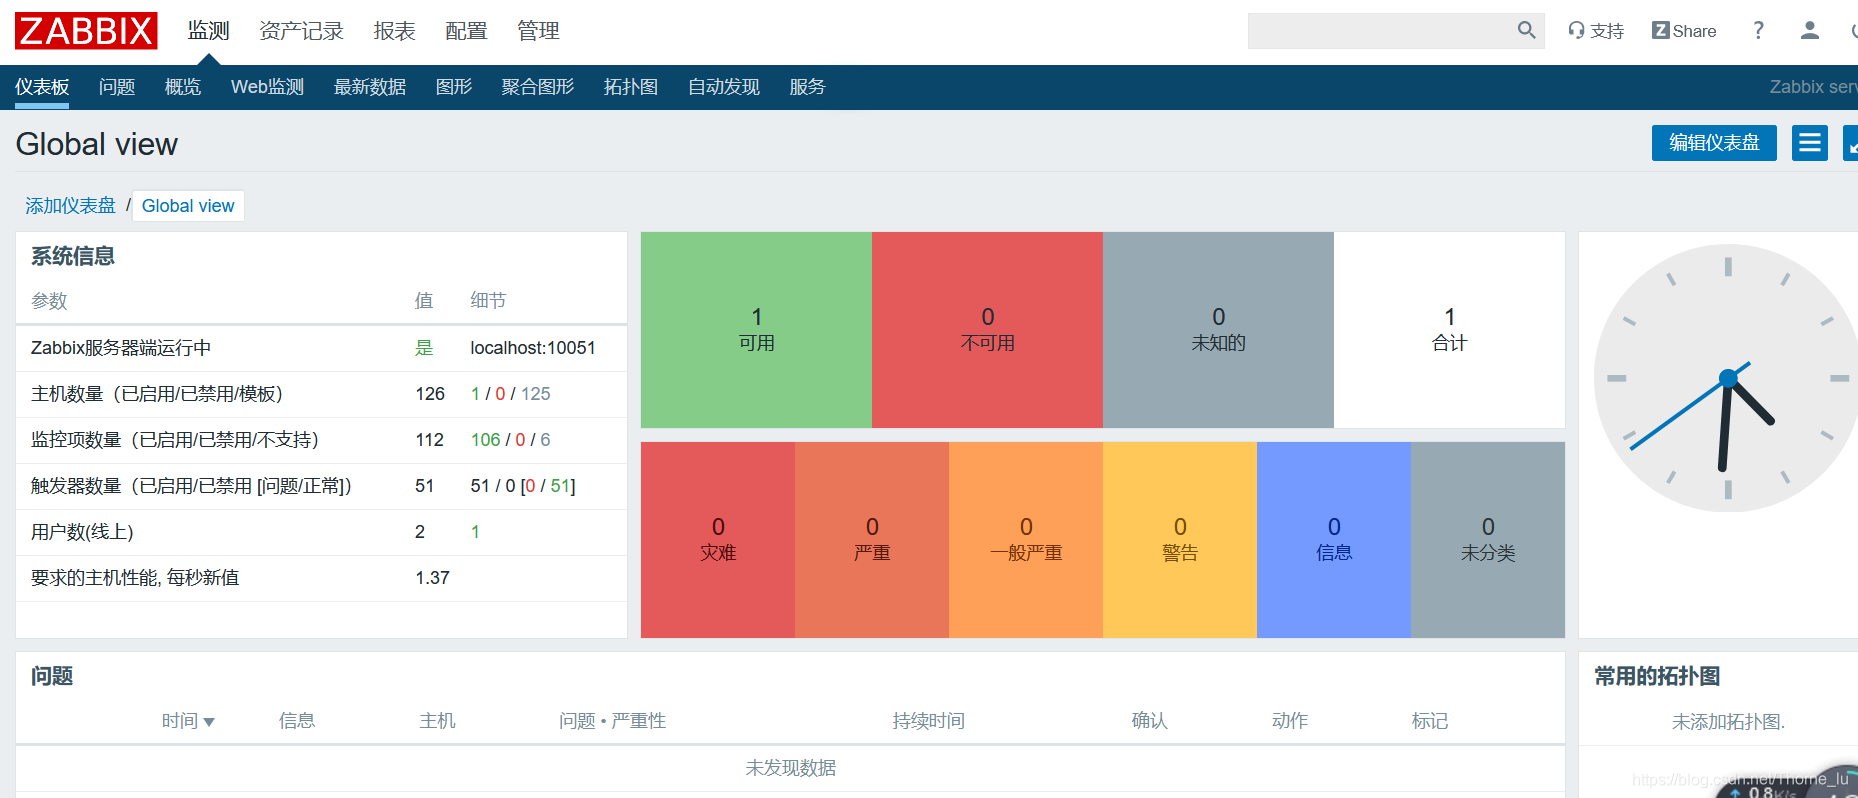This screenshot has width=1858, height=798.
Task: Click the Global view breadcrumb link
Action: [188, 206]
